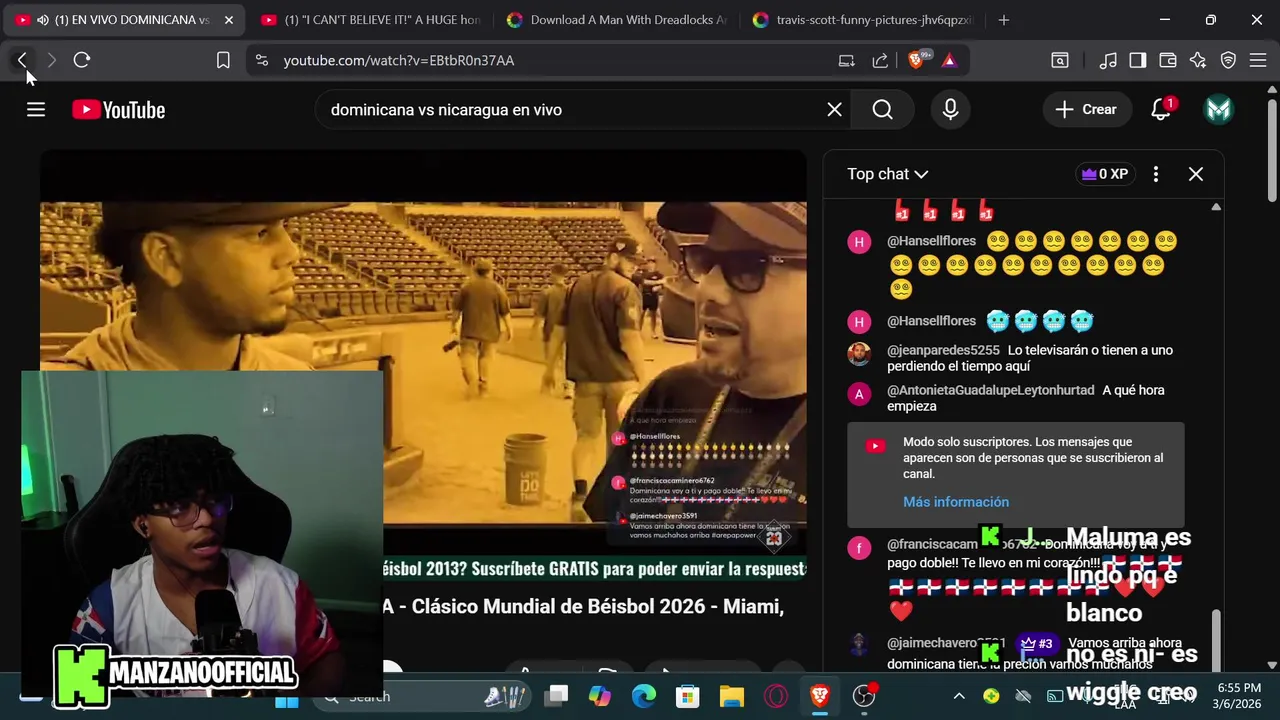Screen dimensions: 1280x720
Task: Open Copilot from the taskbar
Action: [x=599, y=696]
